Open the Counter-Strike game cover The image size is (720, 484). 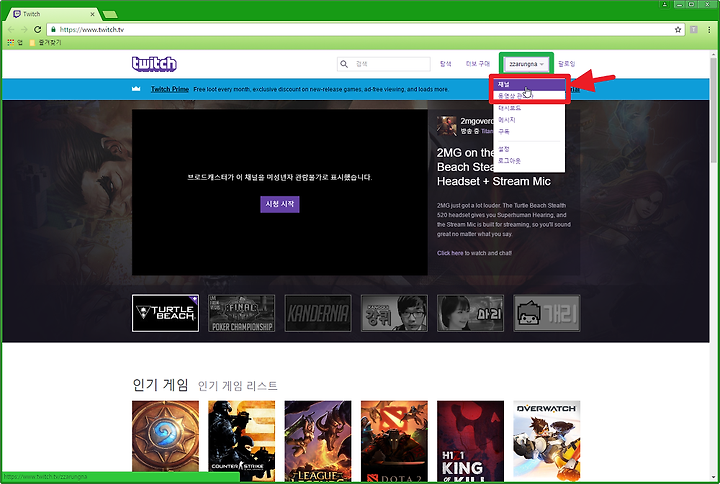coord(242,441)
